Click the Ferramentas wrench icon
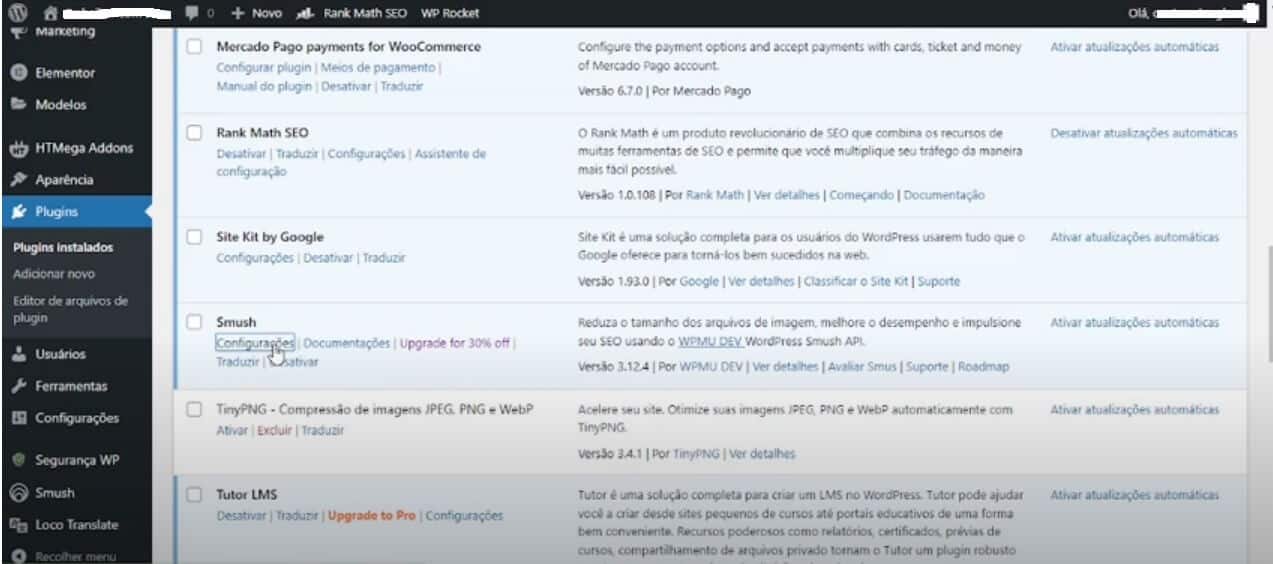This screenshot has height=564, width=1273. 18,386
